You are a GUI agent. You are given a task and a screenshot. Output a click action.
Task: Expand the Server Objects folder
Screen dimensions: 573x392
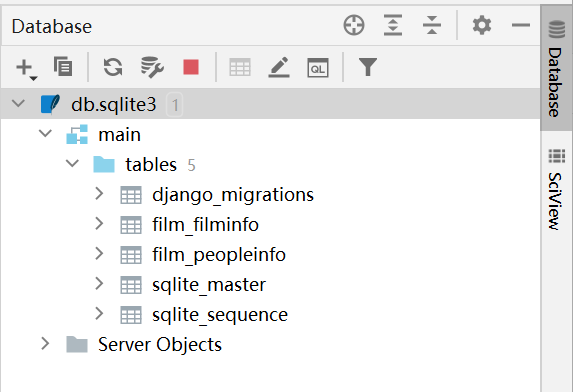(45, 344)
